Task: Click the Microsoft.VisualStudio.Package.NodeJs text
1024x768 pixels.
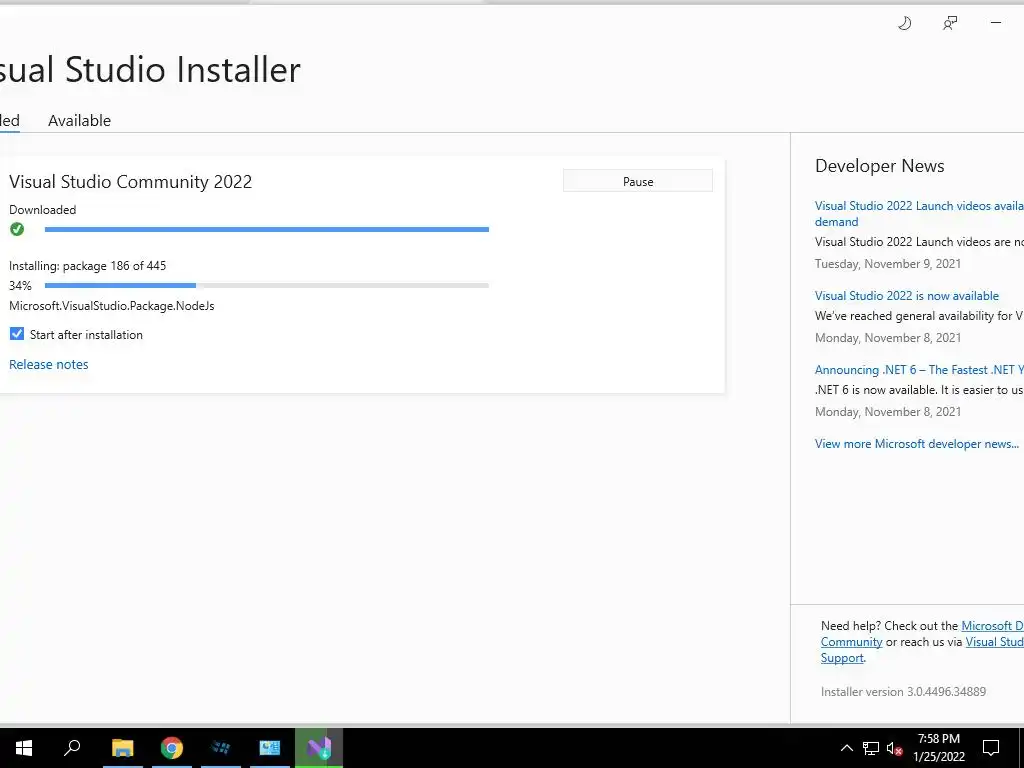Action: coord(112,306)
